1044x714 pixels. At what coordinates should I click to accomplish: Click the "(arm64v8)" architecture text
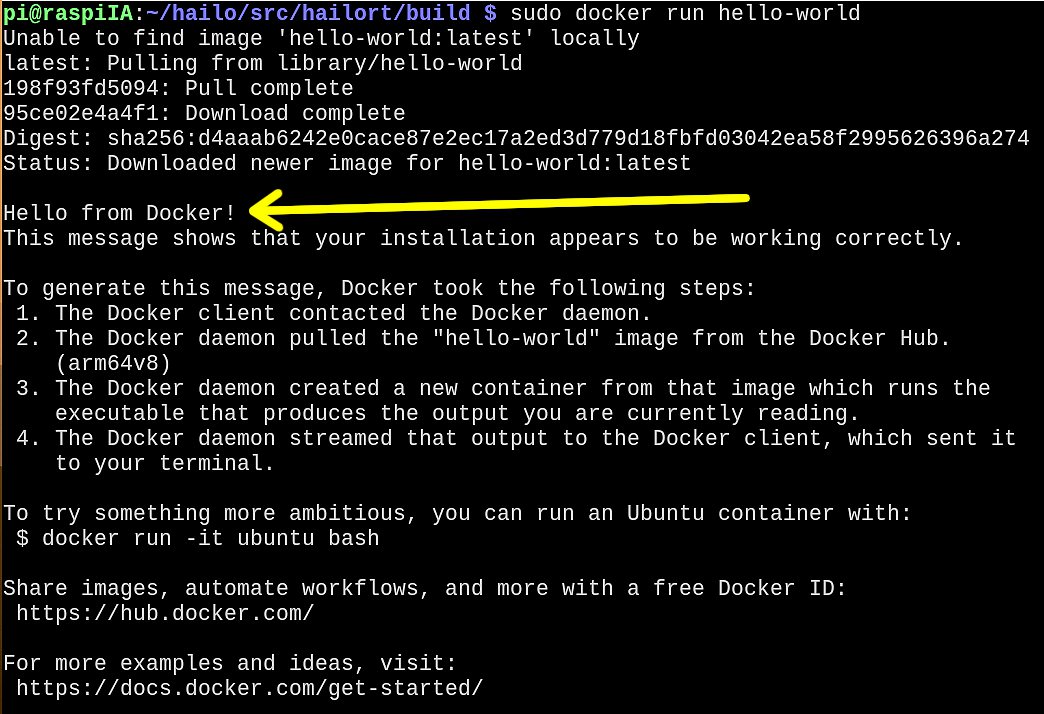click(113, 363)
